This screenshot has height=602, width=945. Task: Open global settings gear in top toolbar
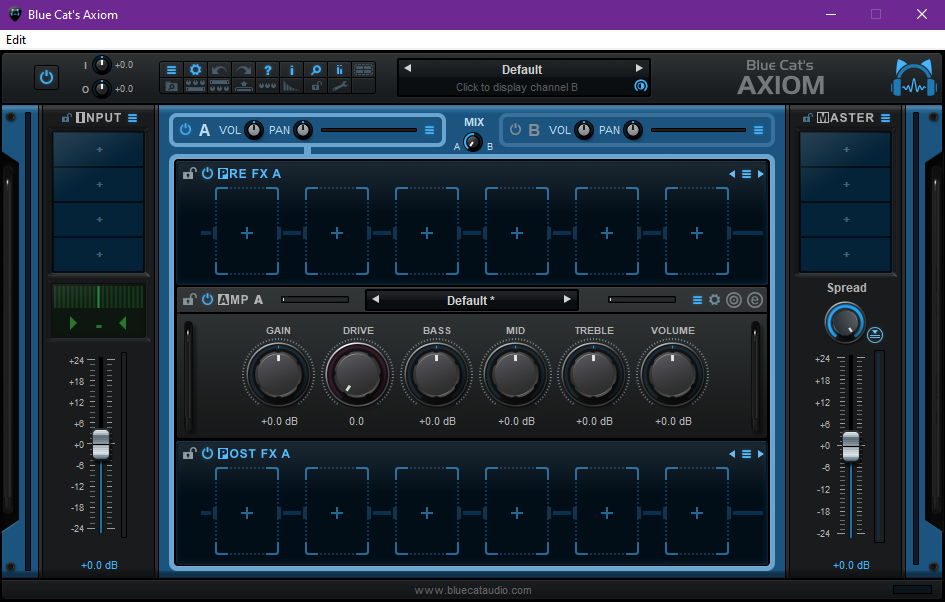pyautogui.click(x=195, y=70)
